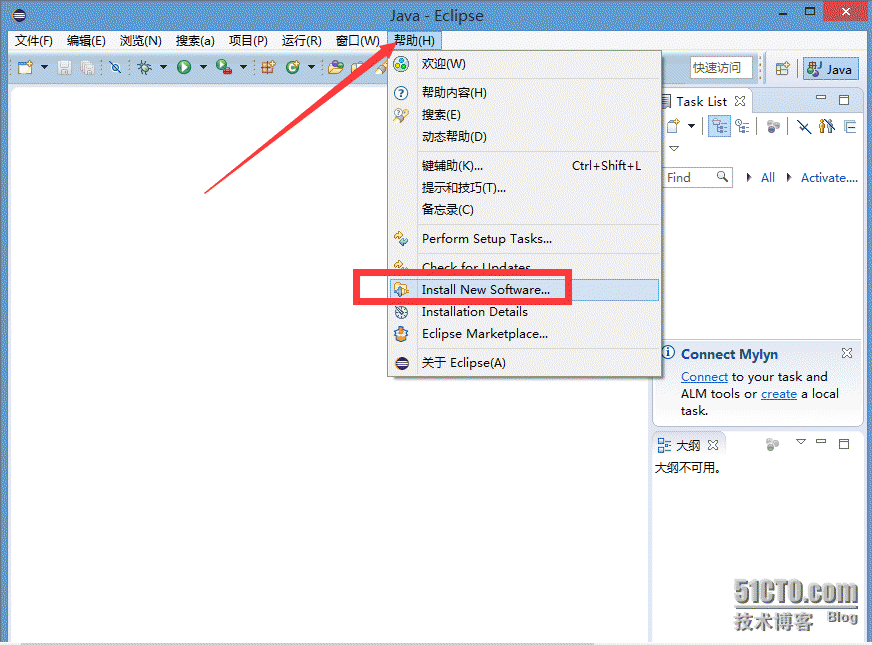This screenshot has width=872, height=645.
Task: Click the Connect link in Connect Mylyn
Action: tap(704, 377)
